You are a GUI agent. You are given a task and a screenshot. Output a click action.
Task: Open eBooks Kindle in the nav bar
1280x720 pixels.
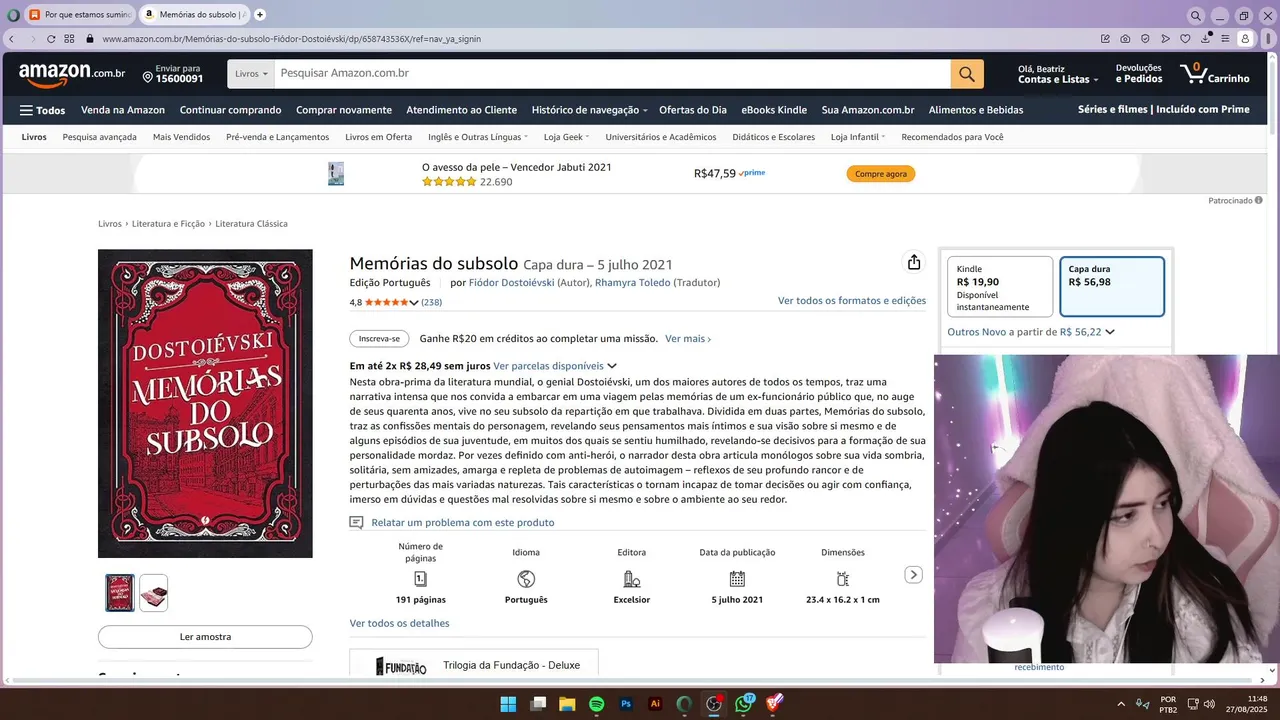click(774, 110)
